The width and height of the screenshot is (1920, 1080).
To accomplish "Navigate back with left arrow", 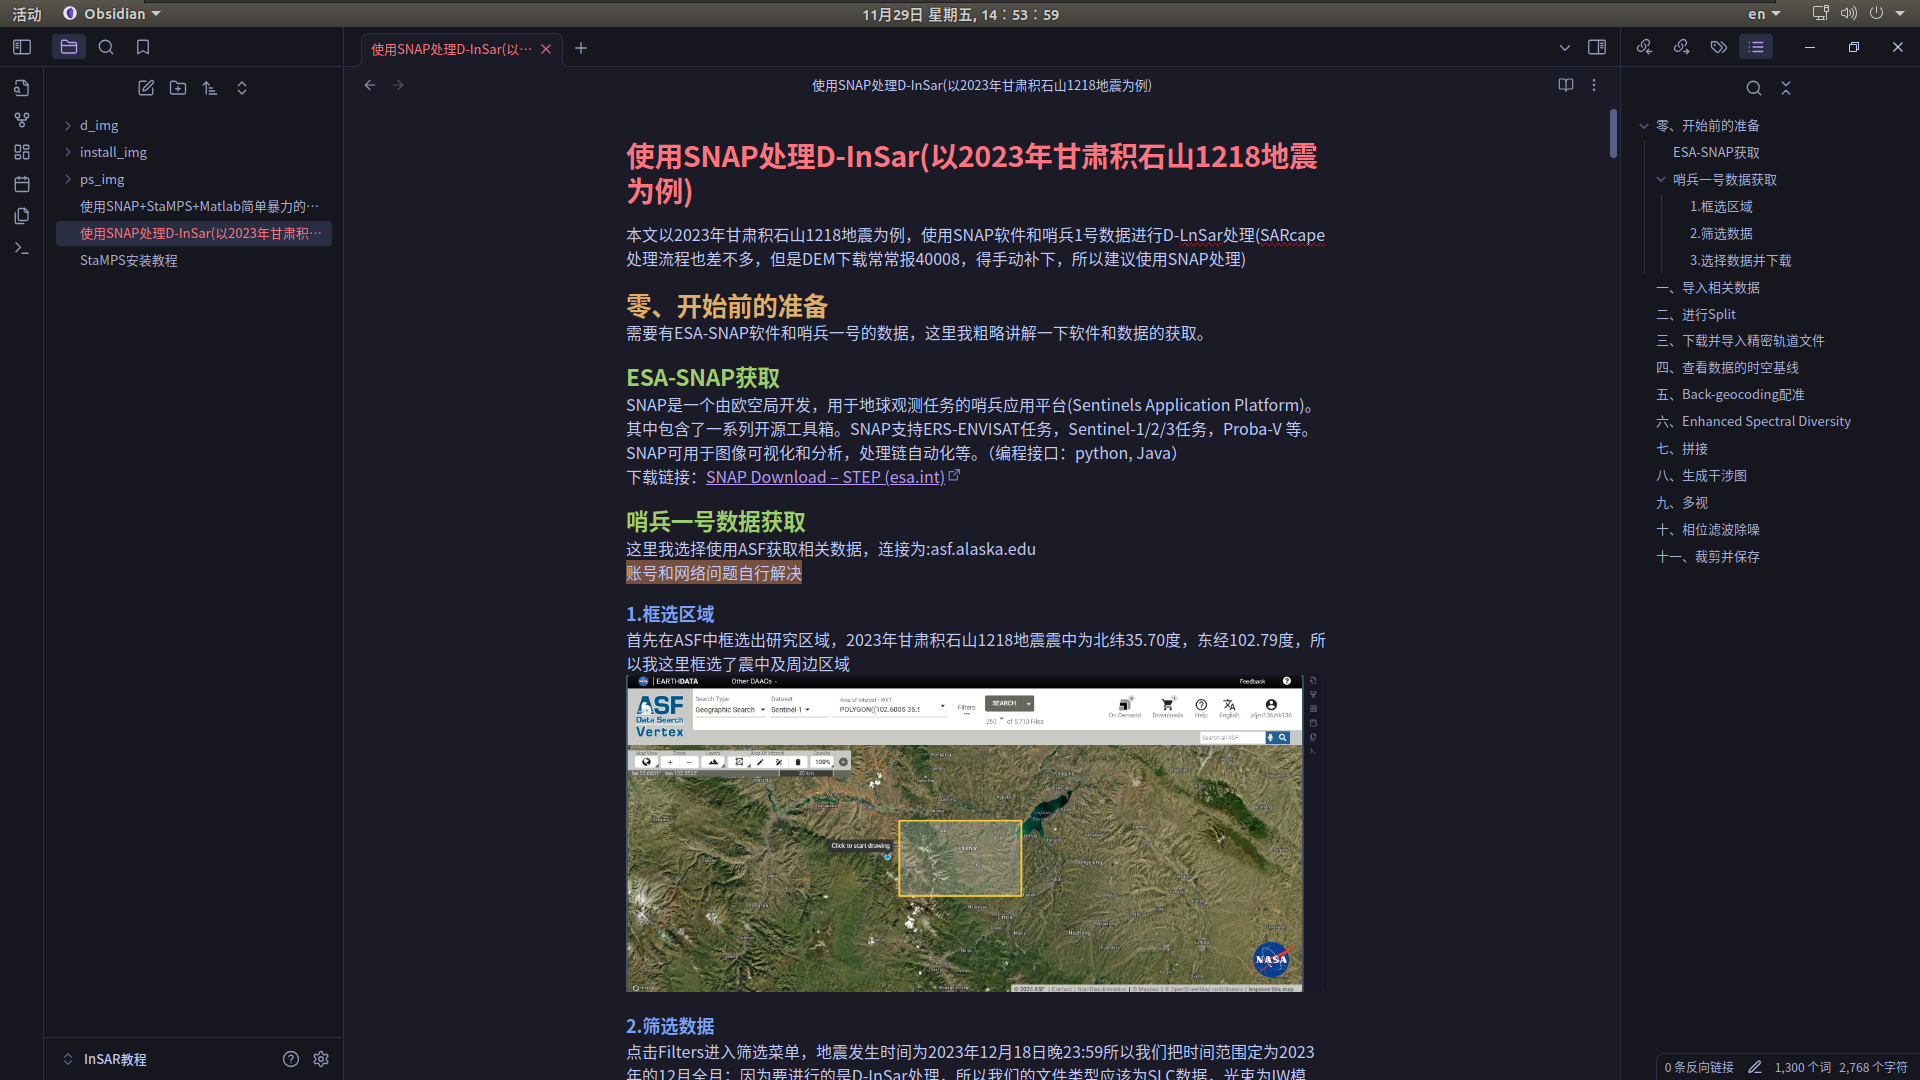I will 370,85.
